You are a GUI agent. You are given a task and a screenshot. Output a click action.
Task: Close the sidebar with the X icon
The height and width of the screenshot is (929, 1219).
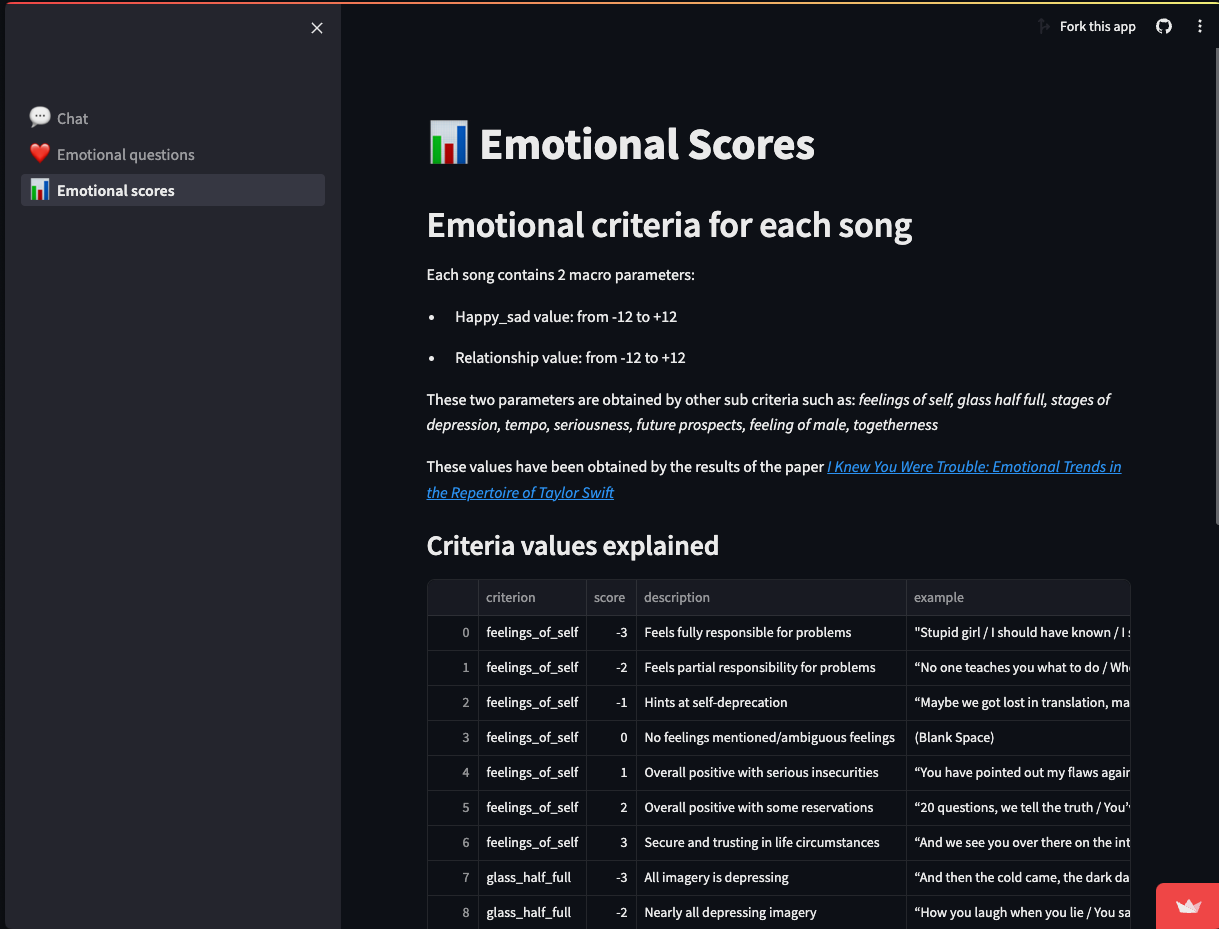317,28
